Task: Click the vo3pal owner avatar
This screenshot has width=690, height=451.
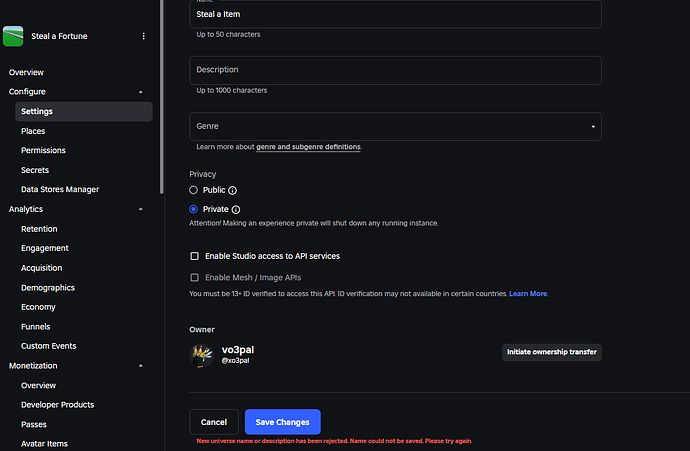Action: [x=203, y=354]
